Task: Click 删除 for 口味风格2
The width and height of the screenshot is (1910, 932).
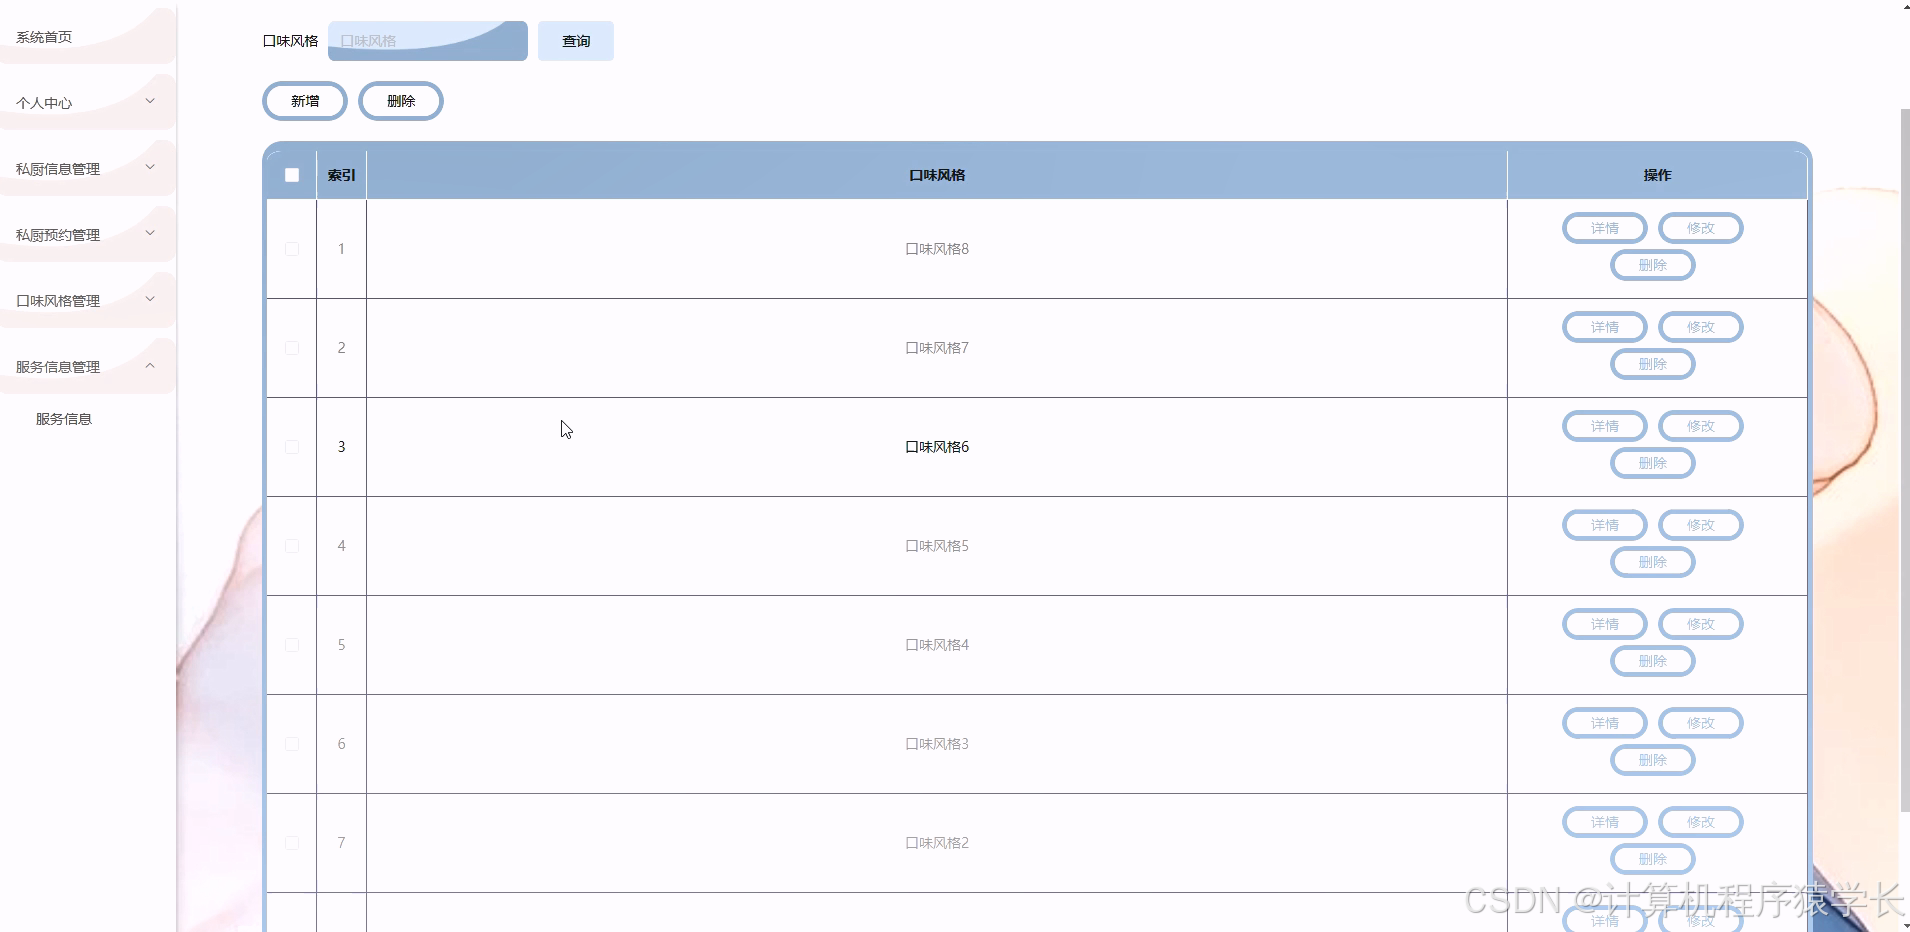Action: 1653,859
